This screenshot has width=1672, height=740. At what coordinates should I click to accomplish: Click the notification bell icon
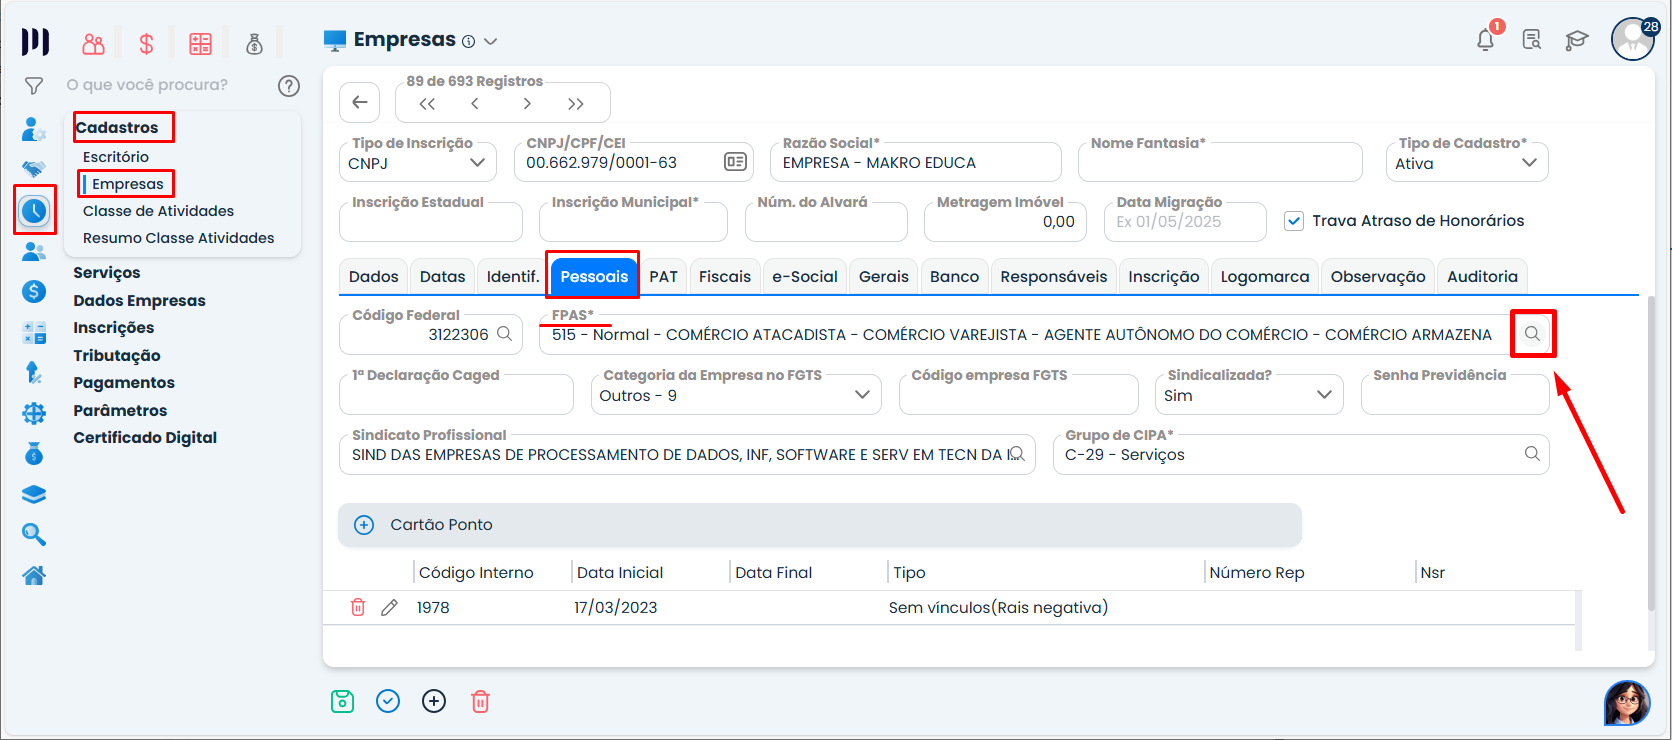[1485, 40]
